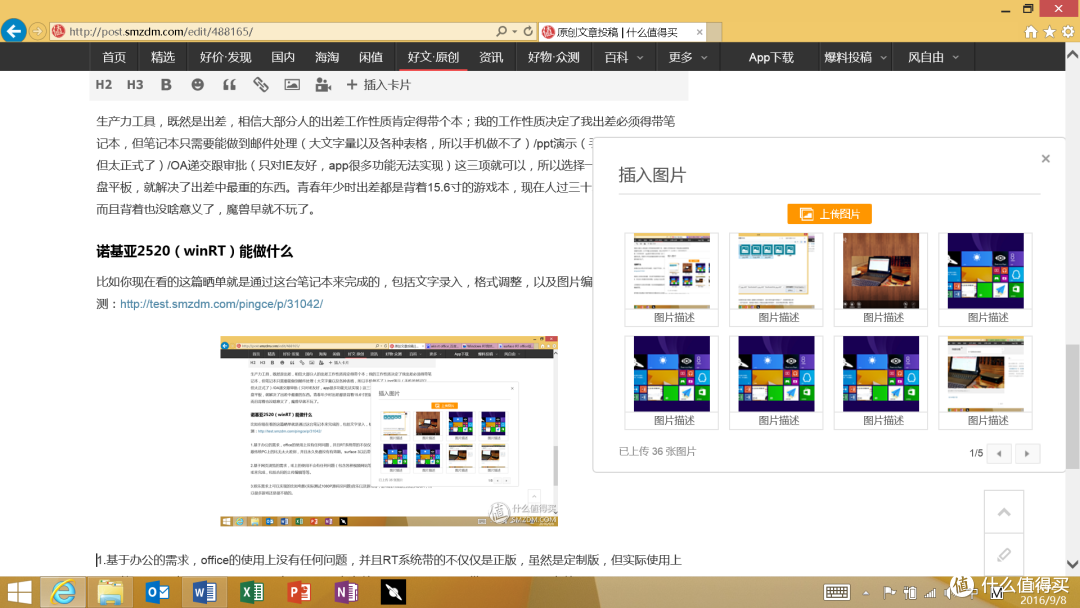Launch Excel from taskbar
1080x608 pixels.
click(251, 592)
